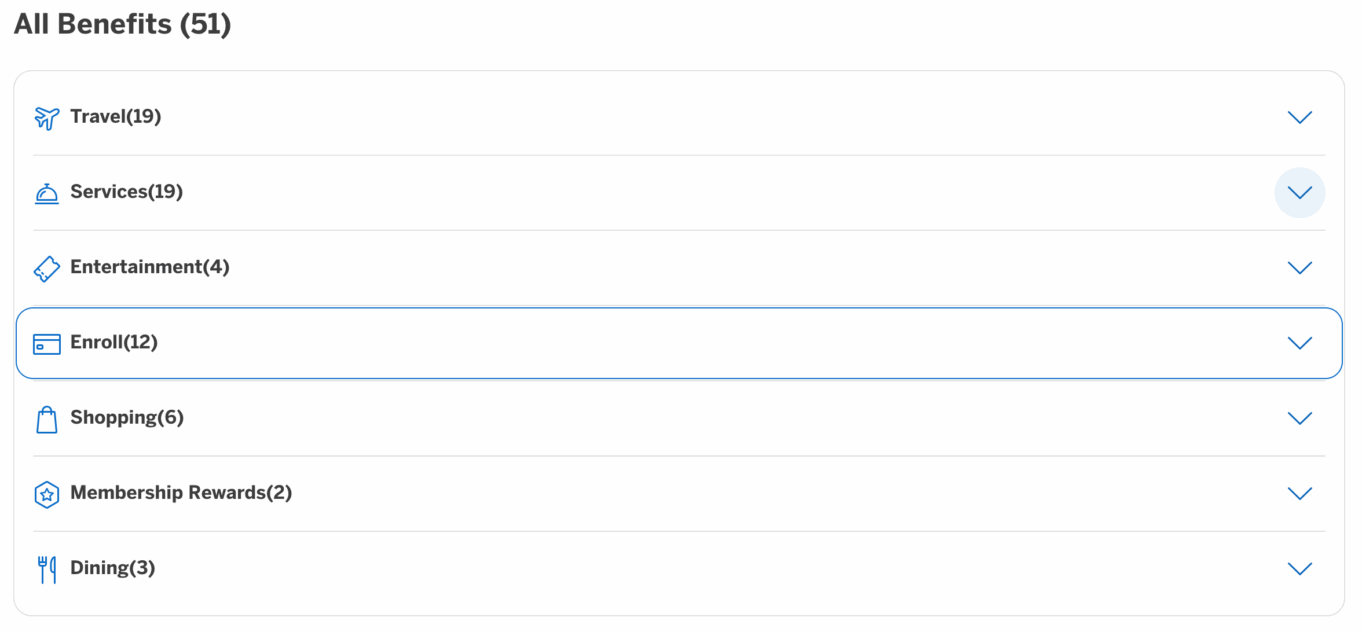Expand the Dining chevron arrow

tap(1300, 568)
